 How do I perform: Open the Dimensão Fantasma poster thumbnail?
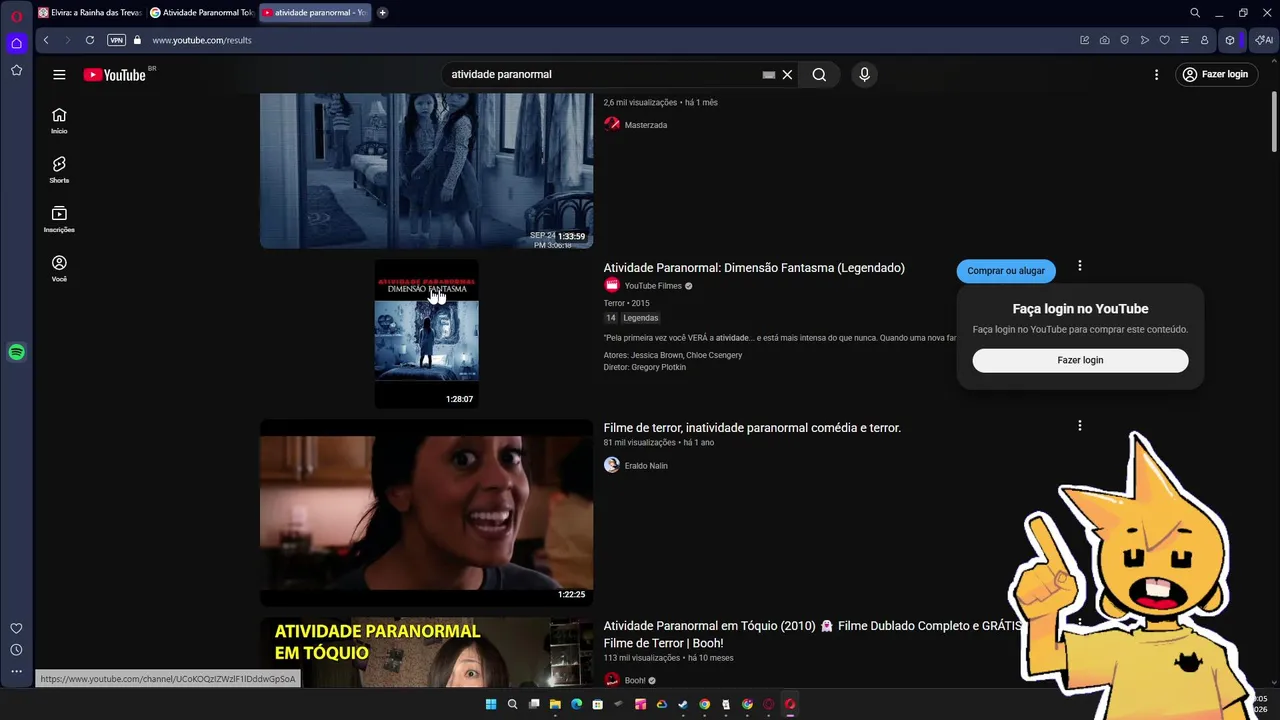(x=426, y=334)
